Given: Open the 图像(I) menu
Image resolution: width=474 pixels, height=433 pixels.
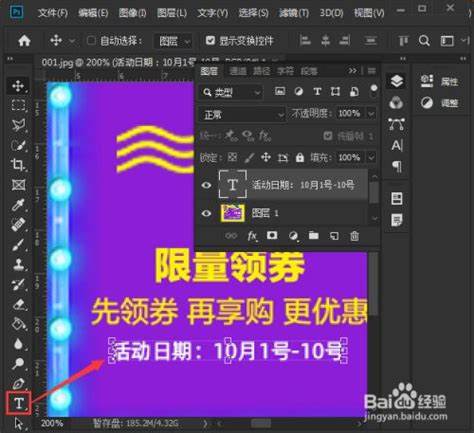Looking at the screenshot, I should pos(133,13).
